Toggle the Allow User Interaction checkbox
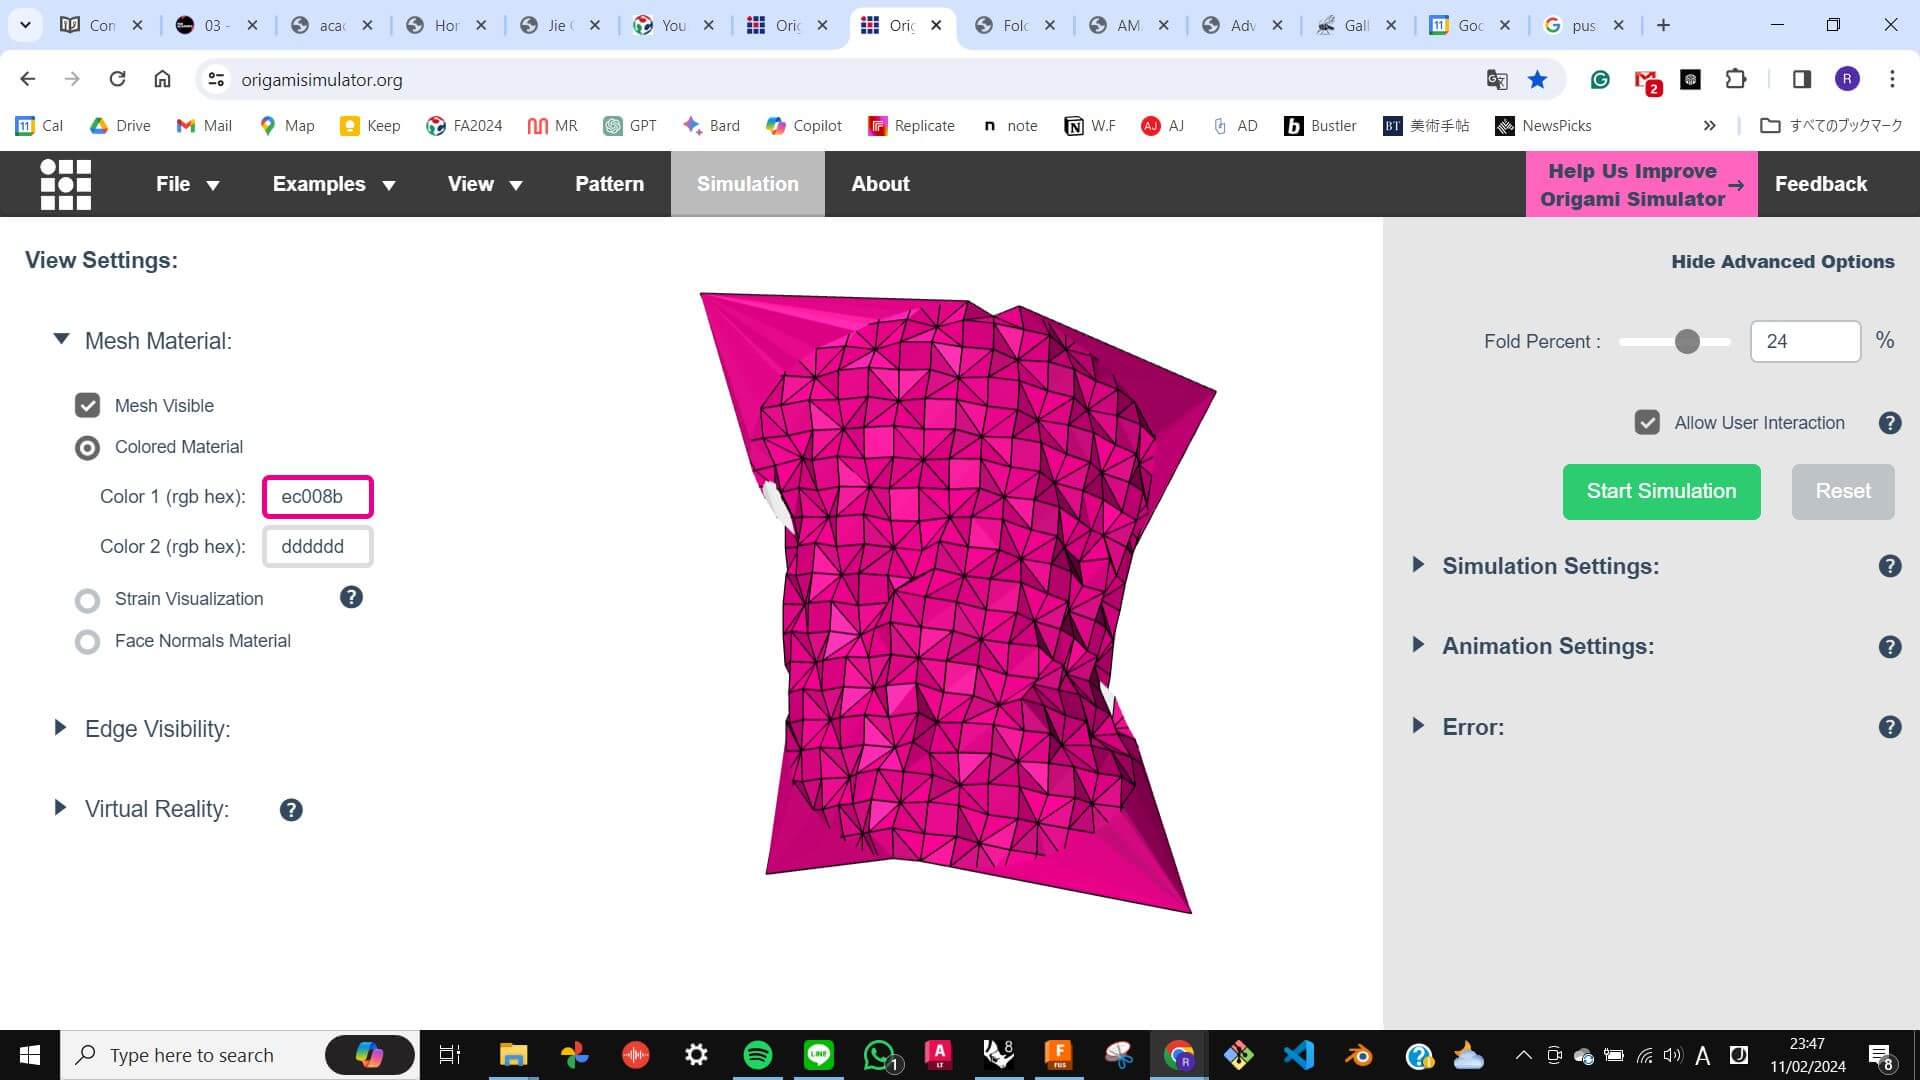This screenshot has width=1920, height=1080. pos(1647,423)
